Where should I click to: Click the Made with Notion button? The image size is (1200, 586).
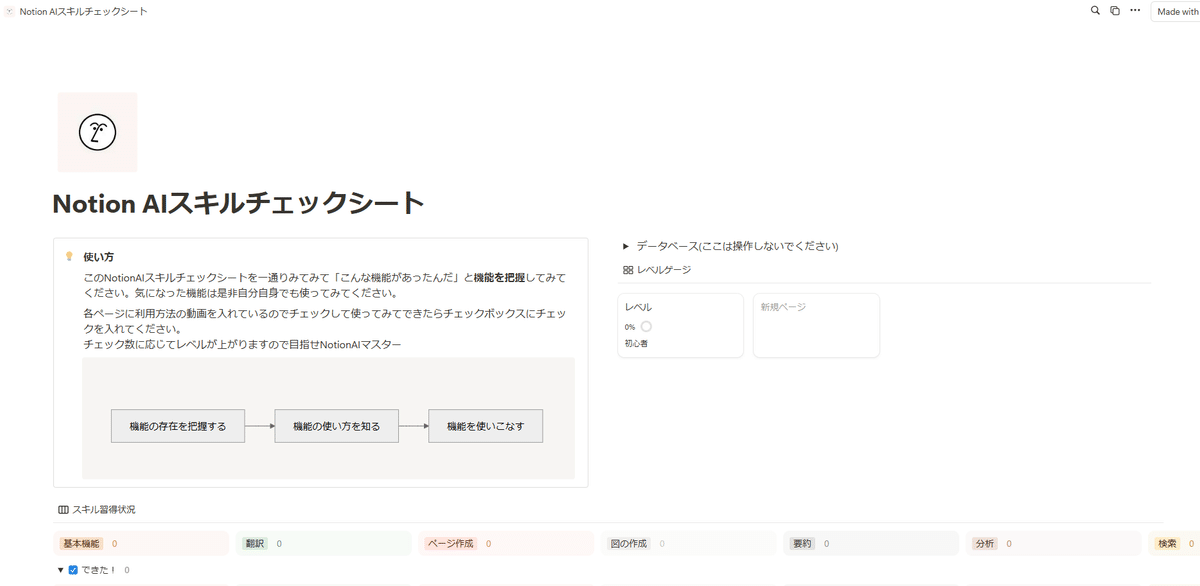tap(1177, 10)
